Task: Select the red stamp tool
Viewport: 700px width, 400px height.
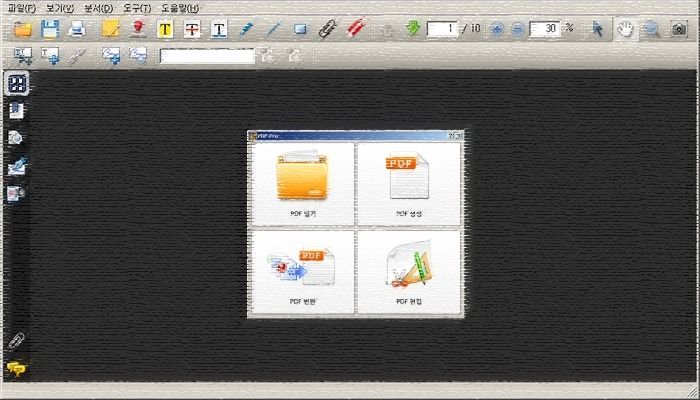Action: pyautogui.click(x=138, y=29)
